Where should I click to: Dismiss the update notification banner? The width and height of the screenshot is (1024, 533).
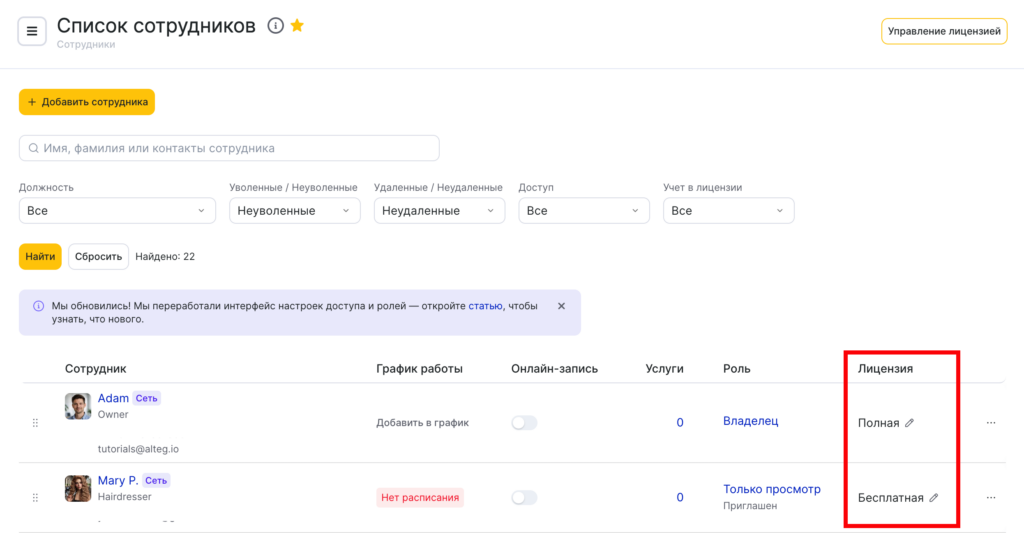coord(561,306)
